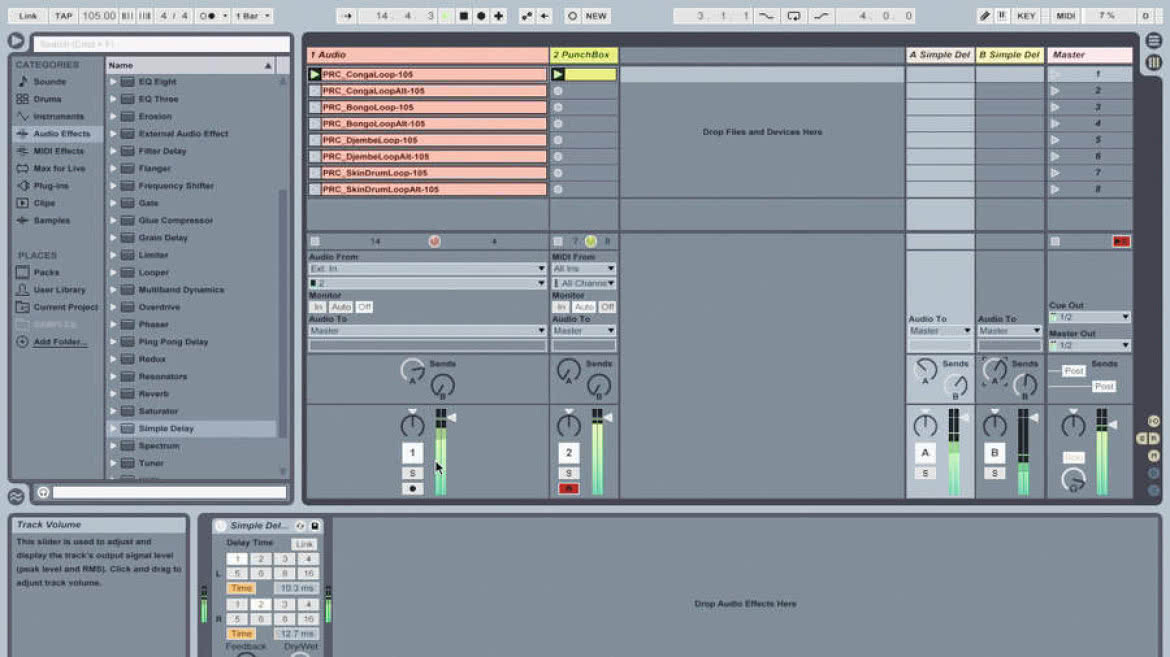Toggle track 2 PunchBox activator

[569, 452]
